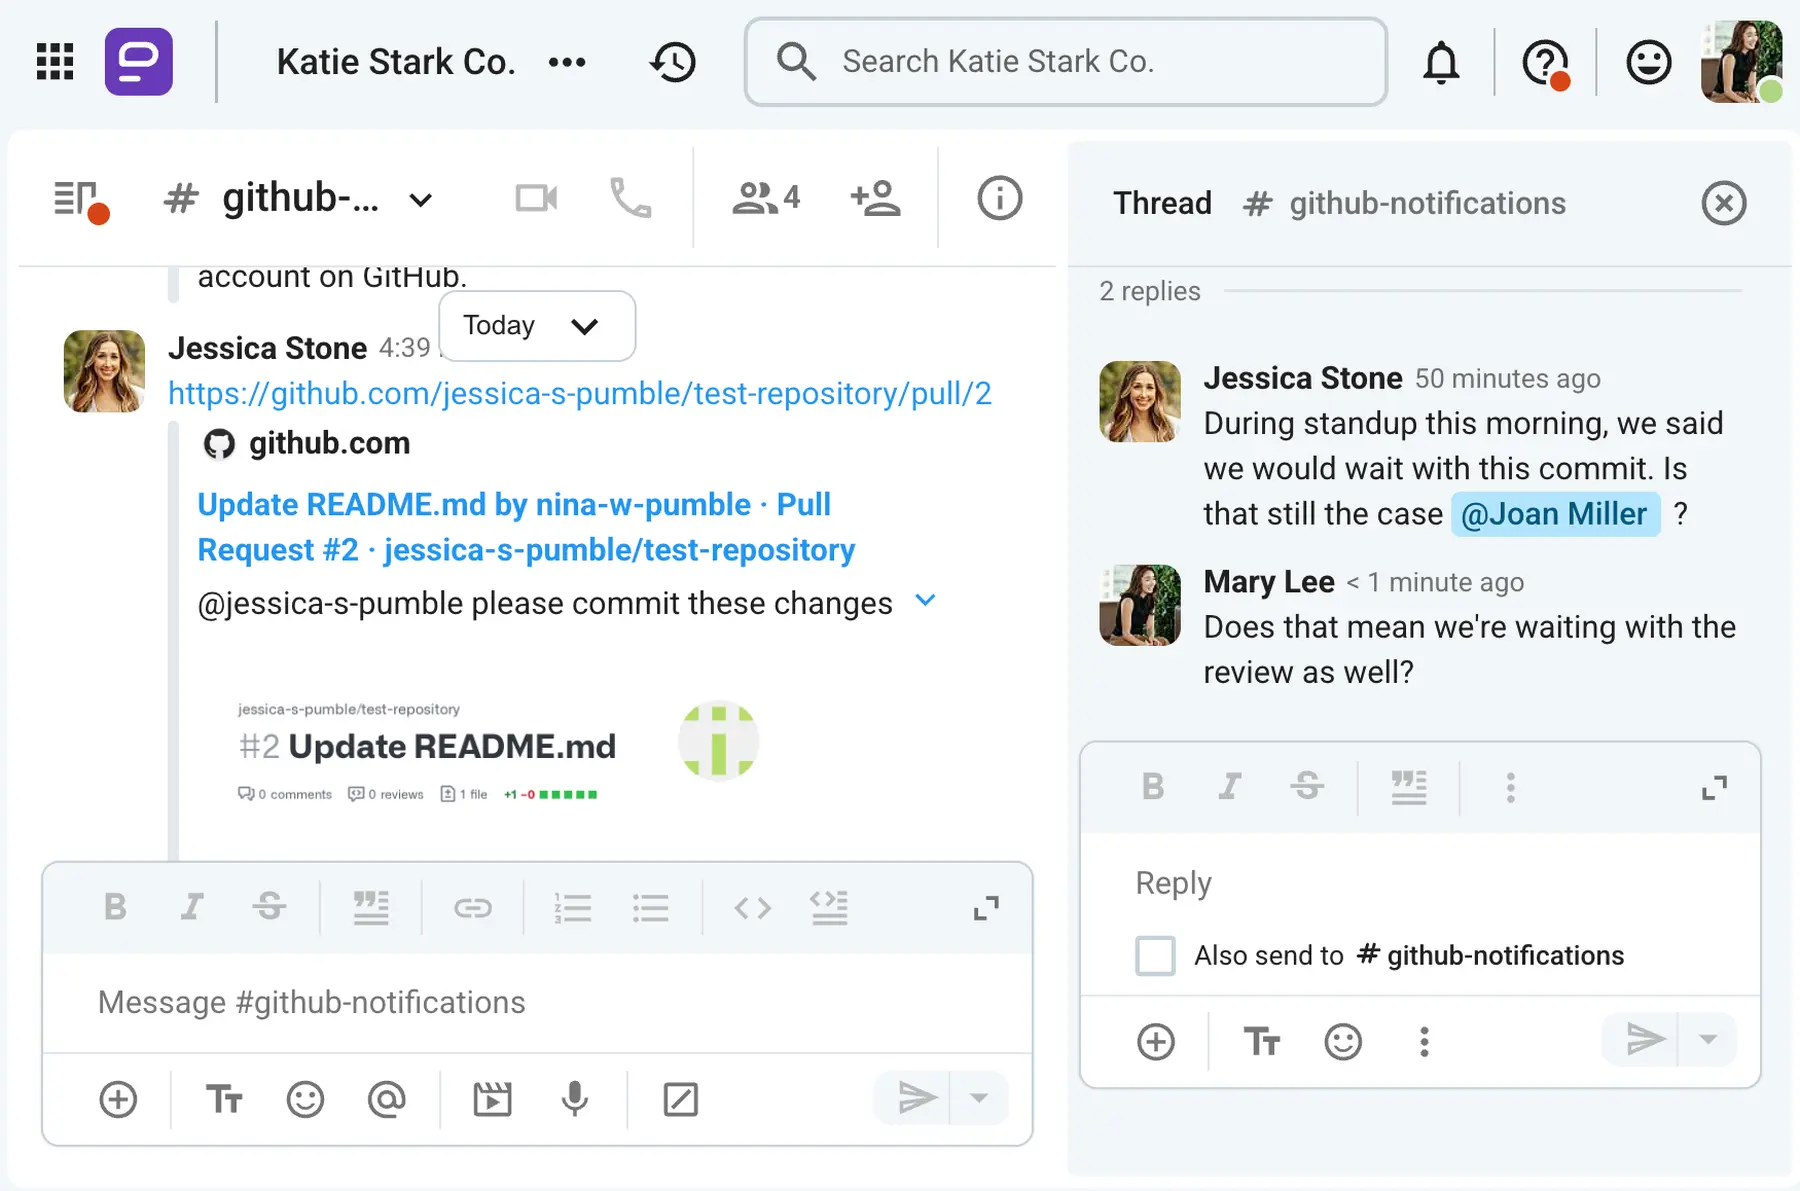This screenshot has height=1191, width=1800.
Task: Insert blockquote in the channel message editor
Action: [371, 907]
